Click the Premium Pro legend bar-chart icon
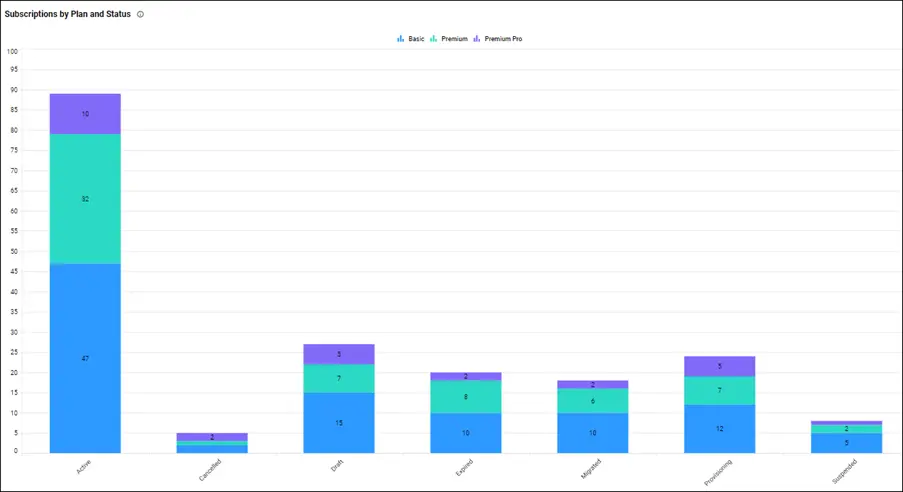 tap(476, 39)
